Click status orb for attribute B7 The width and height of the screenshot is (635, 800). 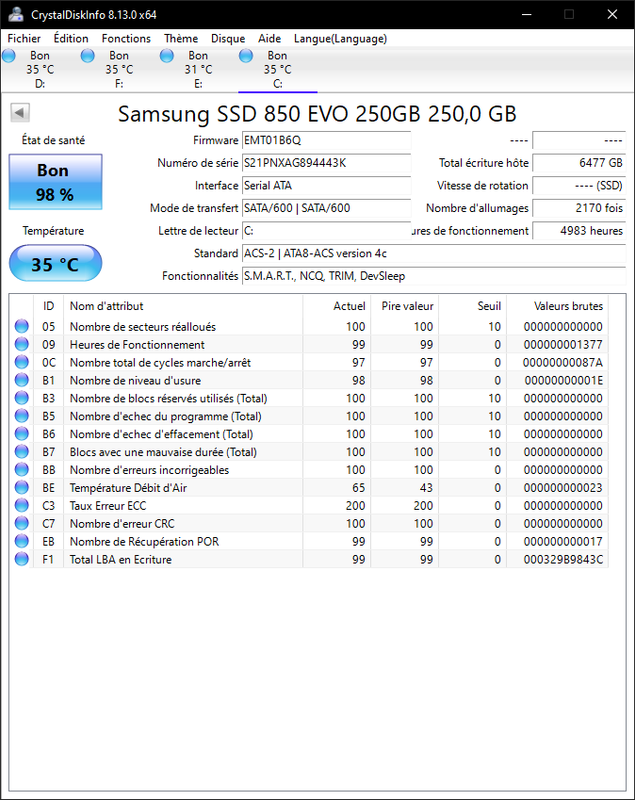pos(21,451)
